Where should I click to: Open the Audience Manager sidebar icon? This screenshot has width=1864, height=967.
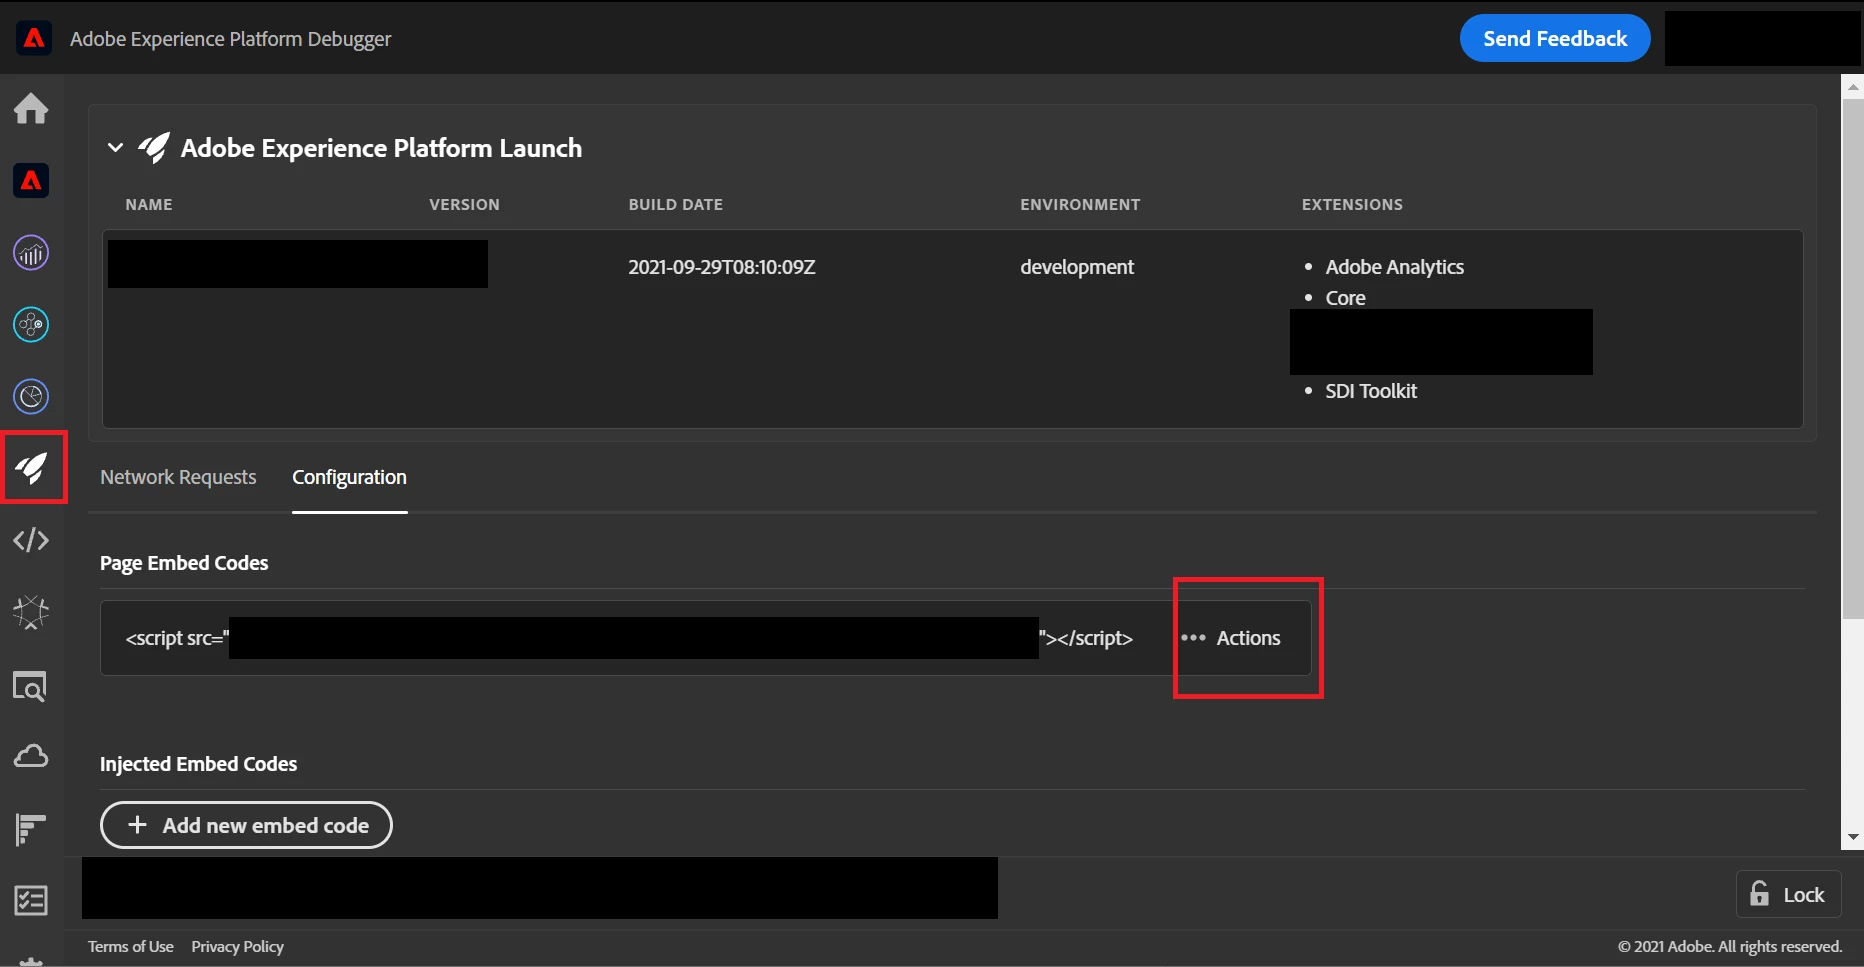point(31,324)
